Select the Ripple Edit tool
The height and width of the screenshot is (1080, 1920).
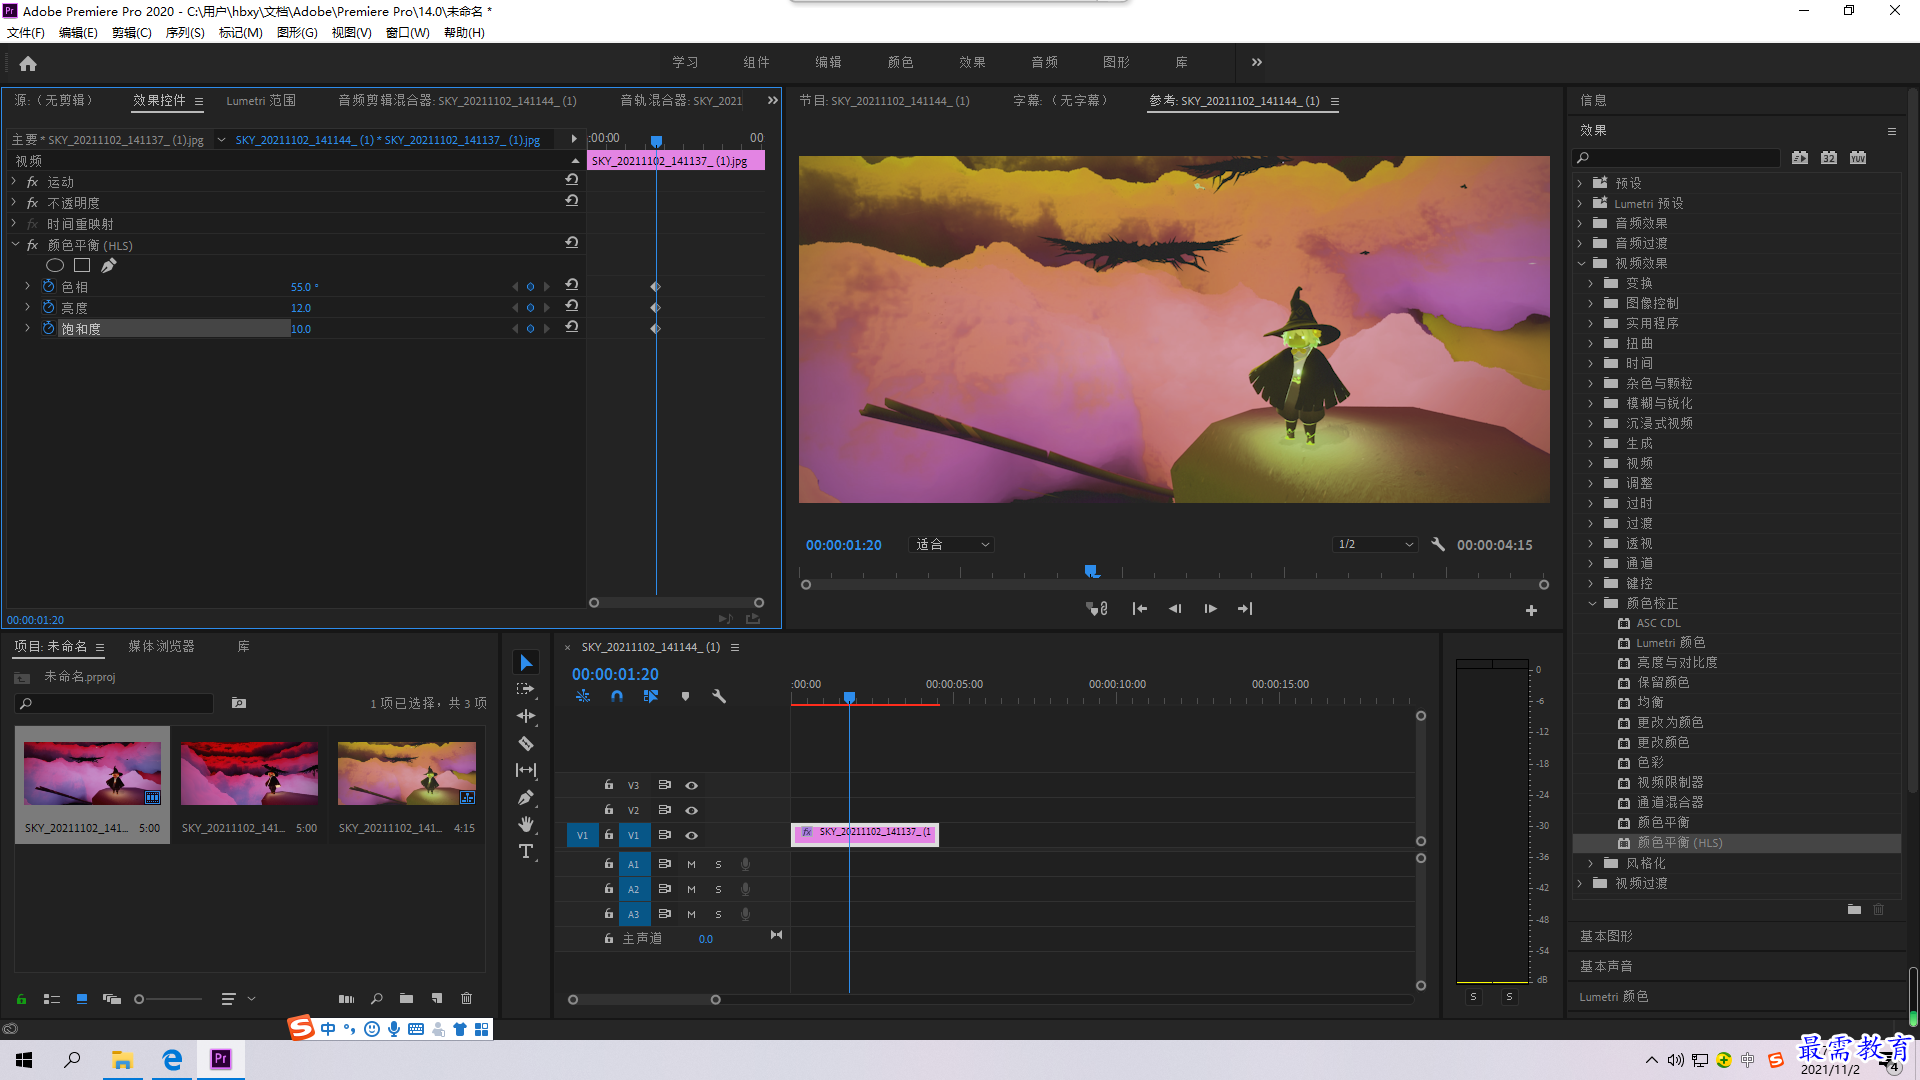[526, 717]
